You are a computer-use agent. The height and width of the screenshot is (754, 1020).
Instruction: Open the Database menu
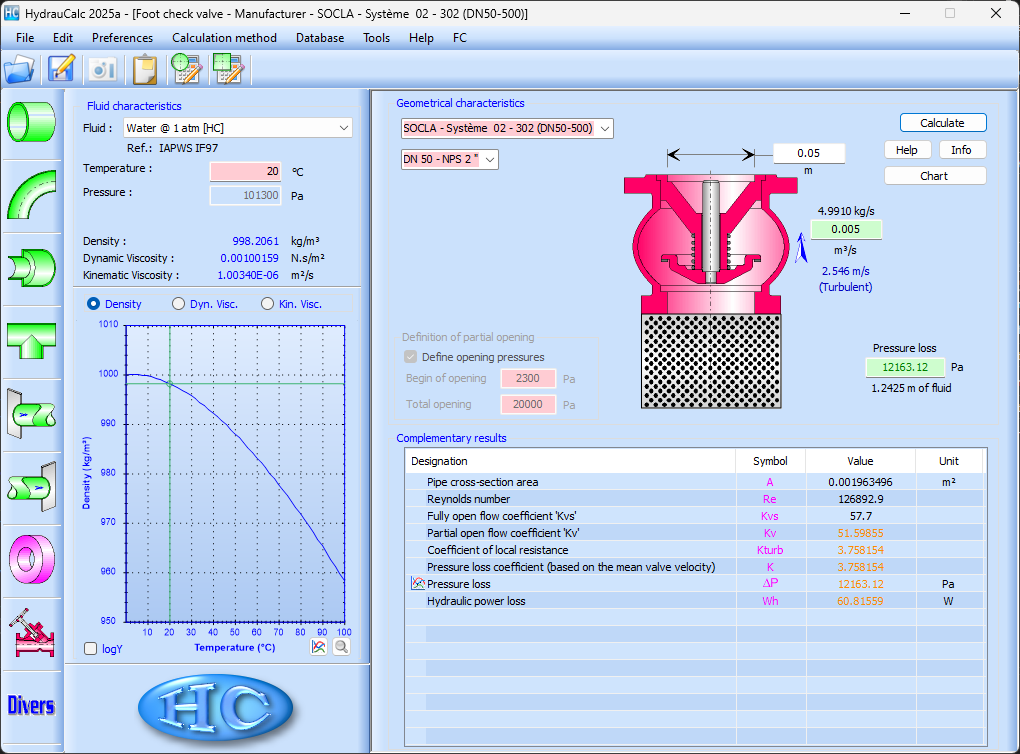319,38
